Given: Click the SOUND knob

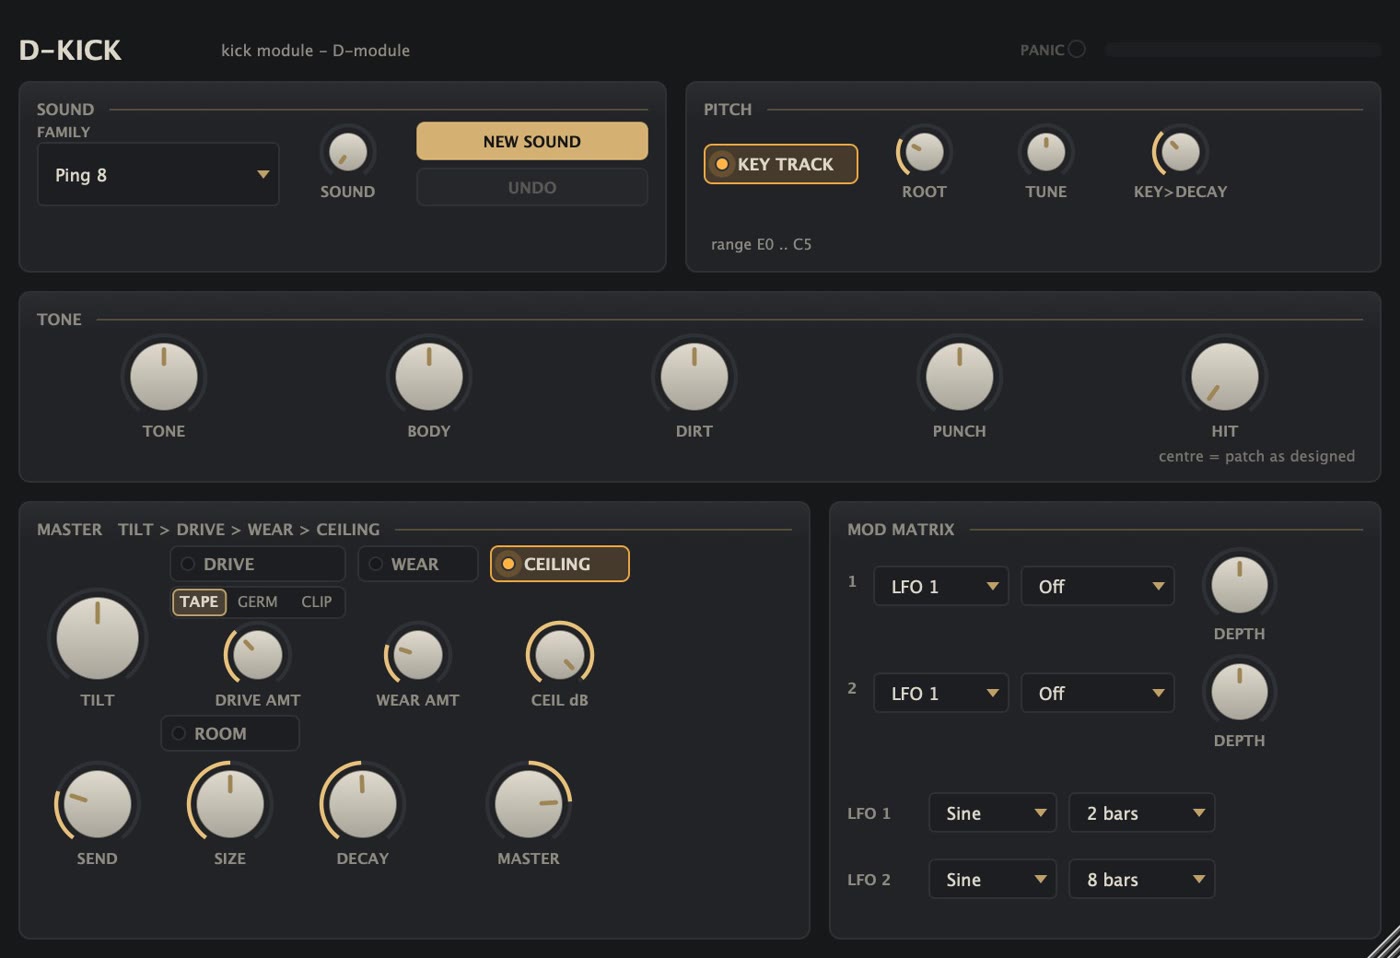Looking at the screenshot, I should 348,152.
